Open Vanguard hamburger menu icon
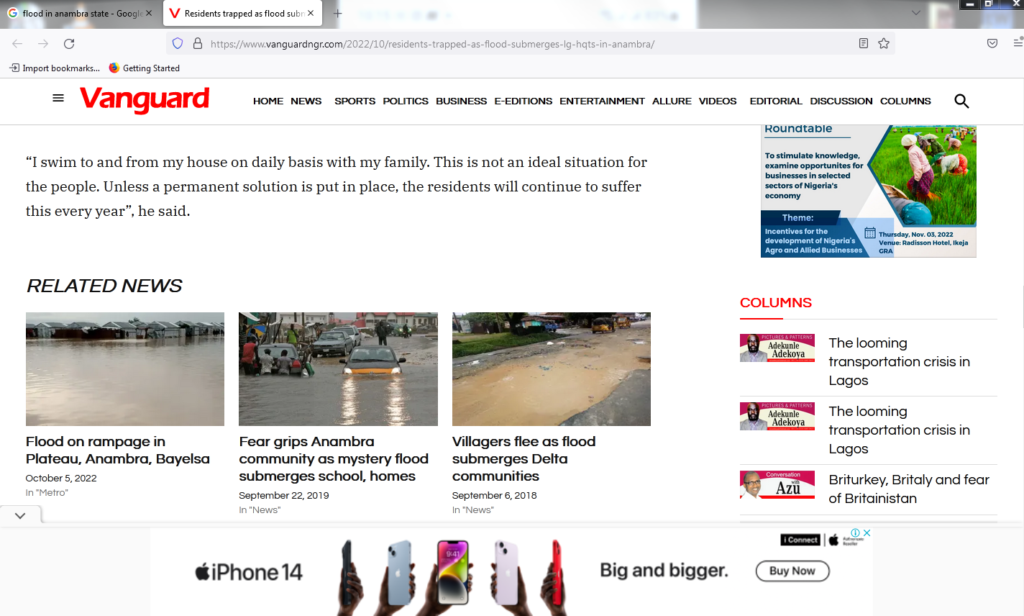 58,98
